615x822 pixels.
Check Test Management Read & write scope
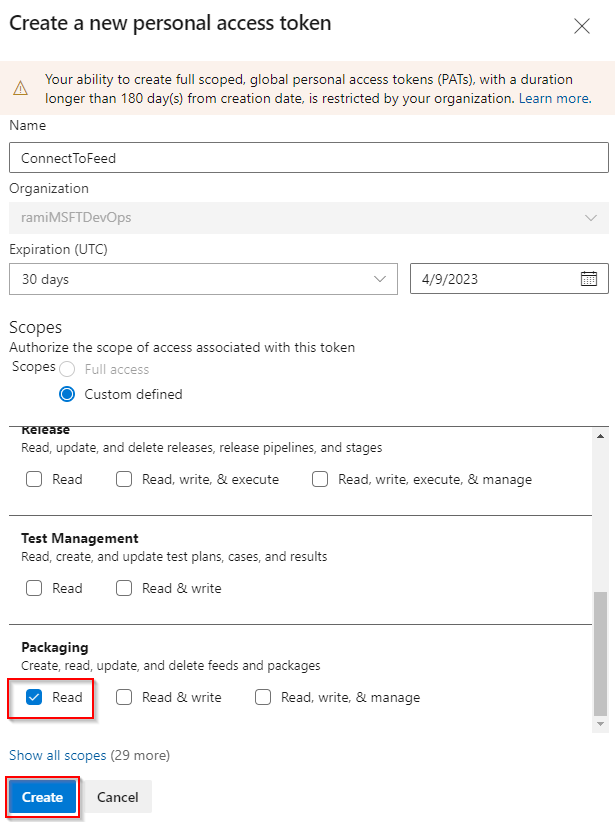124,588
